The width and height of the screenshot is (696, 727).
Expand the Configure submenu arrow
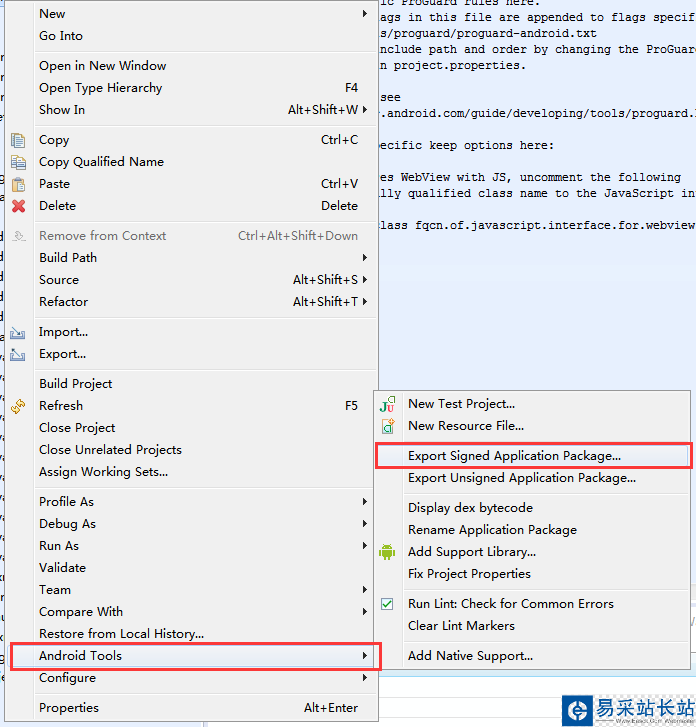click(365, 678)
